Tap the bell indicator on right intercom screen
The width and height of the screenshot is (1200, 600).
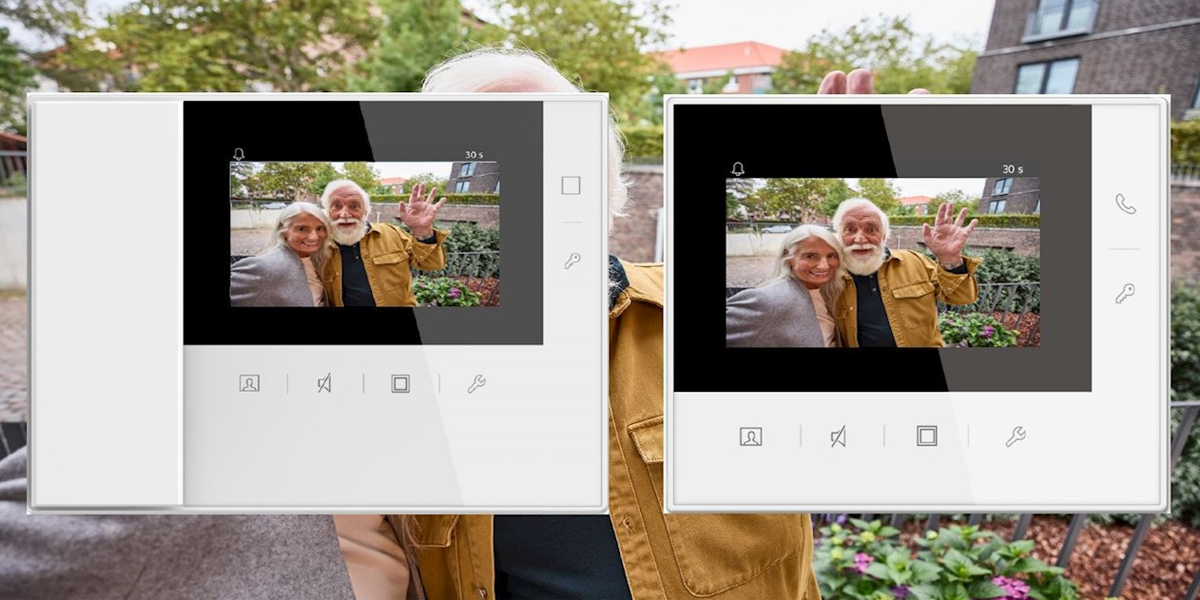(738, 169)
